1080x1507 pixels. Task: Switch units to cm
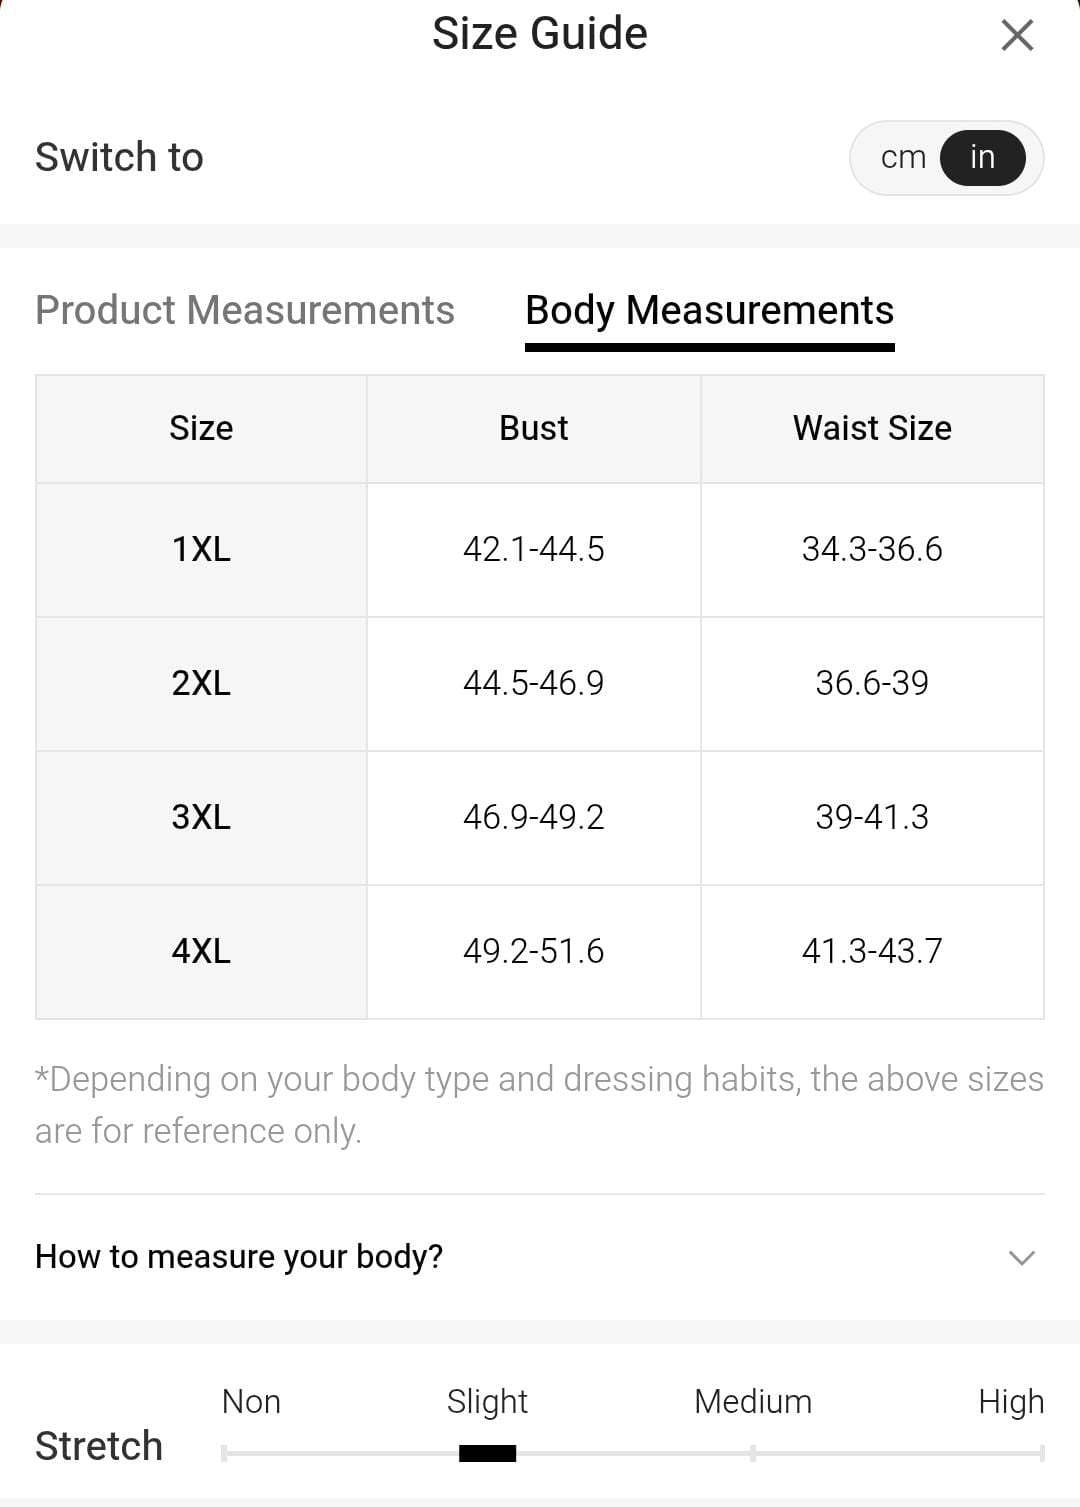903,158
